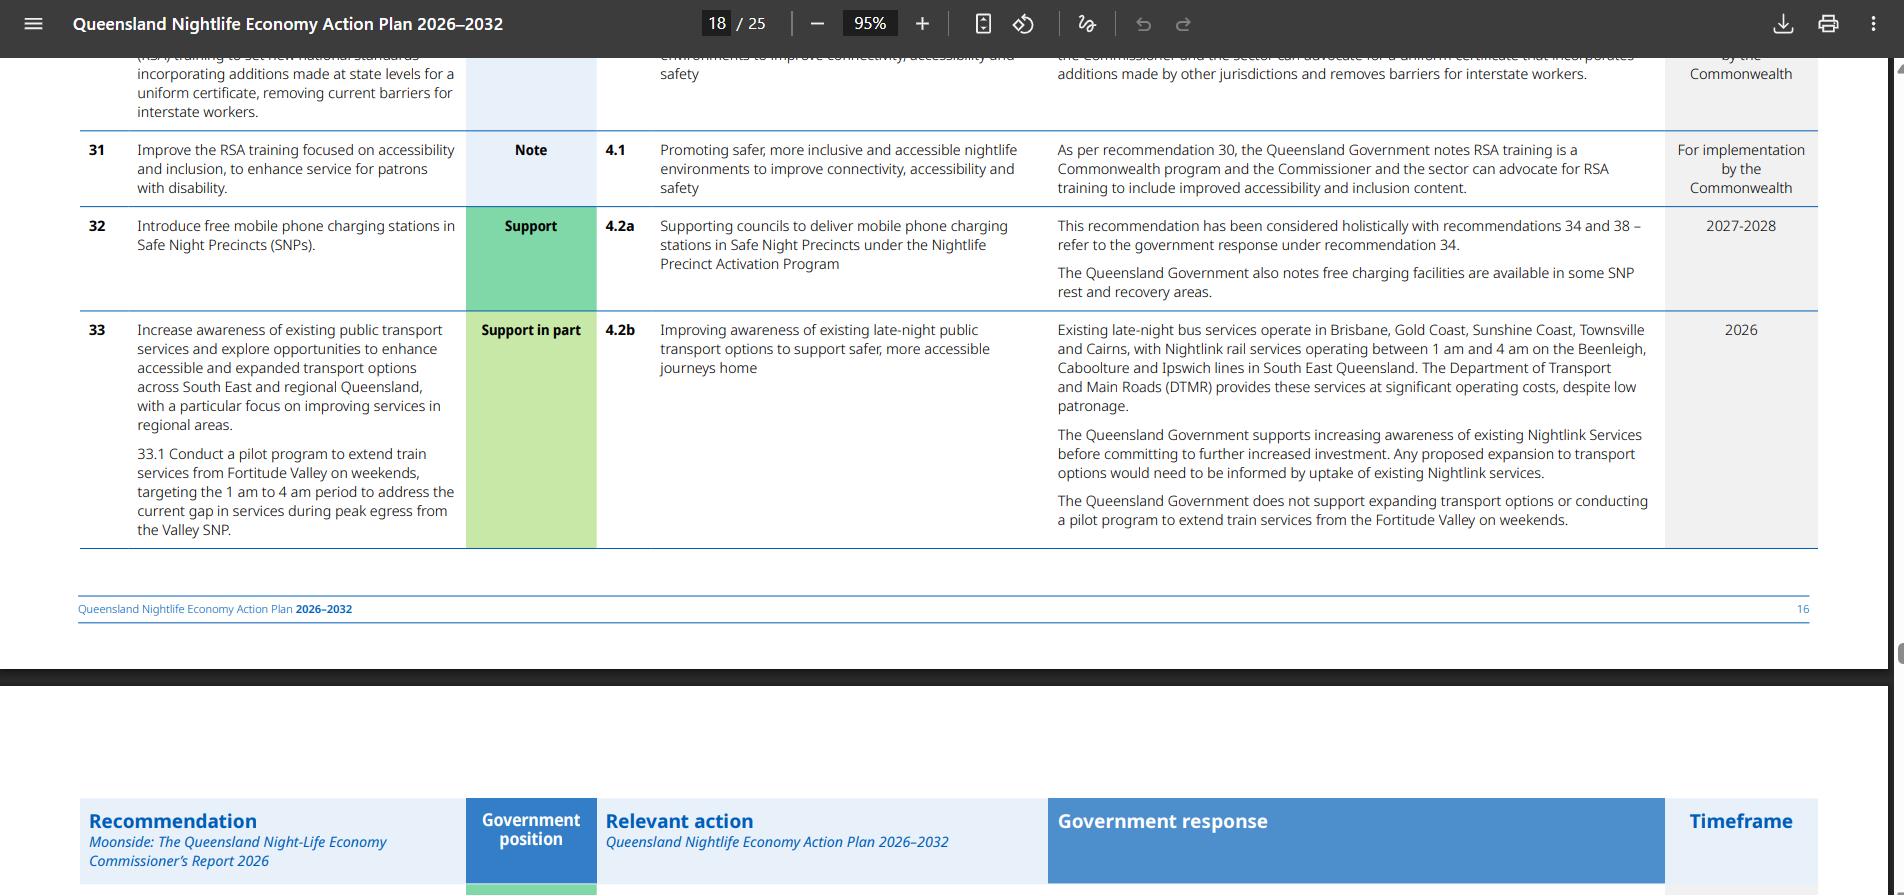Click the undo arrow icon
Screen dimensions: 1904x895
coord(1144,24)
